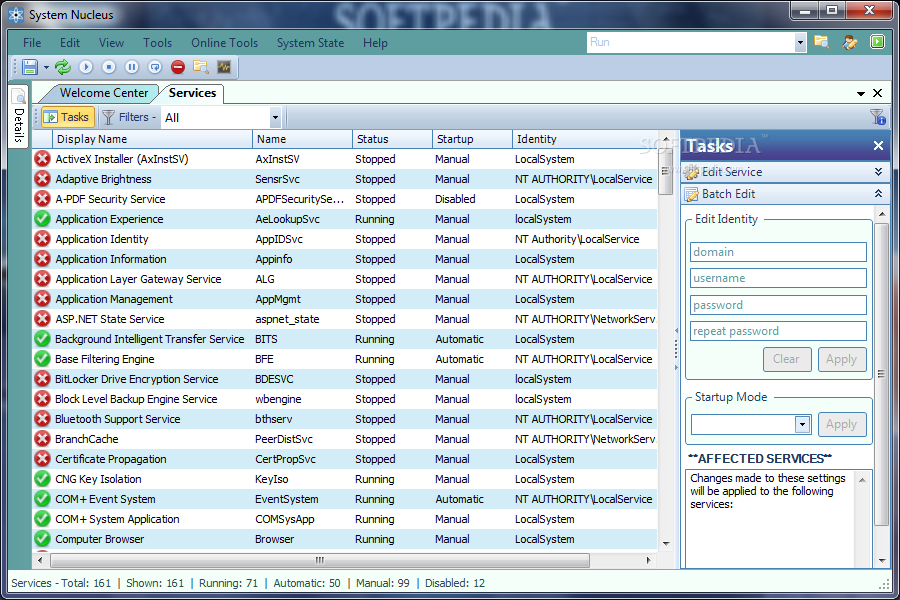This screenshot has width=900, height=600.
Task: Open the File menu
Action: click(x=32, y=43)
